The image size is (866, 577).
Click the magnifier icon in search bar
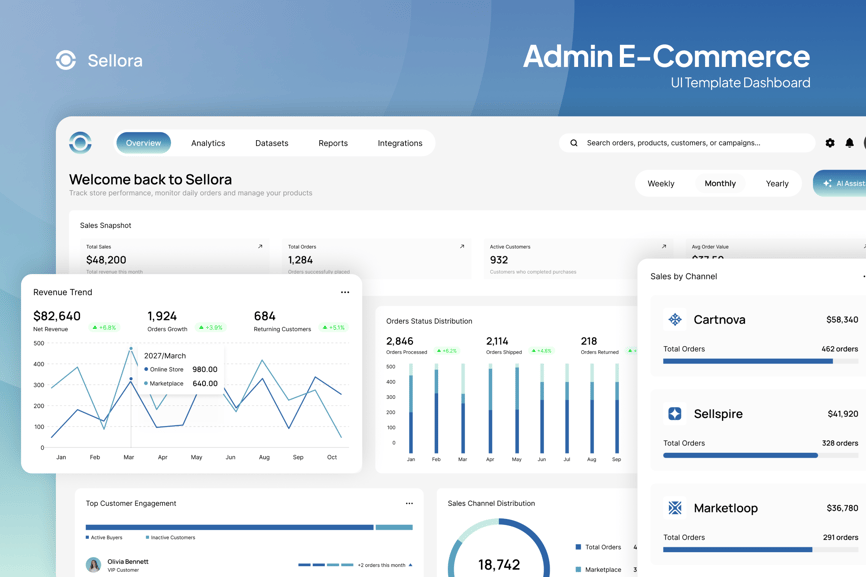pyautogui.click(x=574, y=143)
